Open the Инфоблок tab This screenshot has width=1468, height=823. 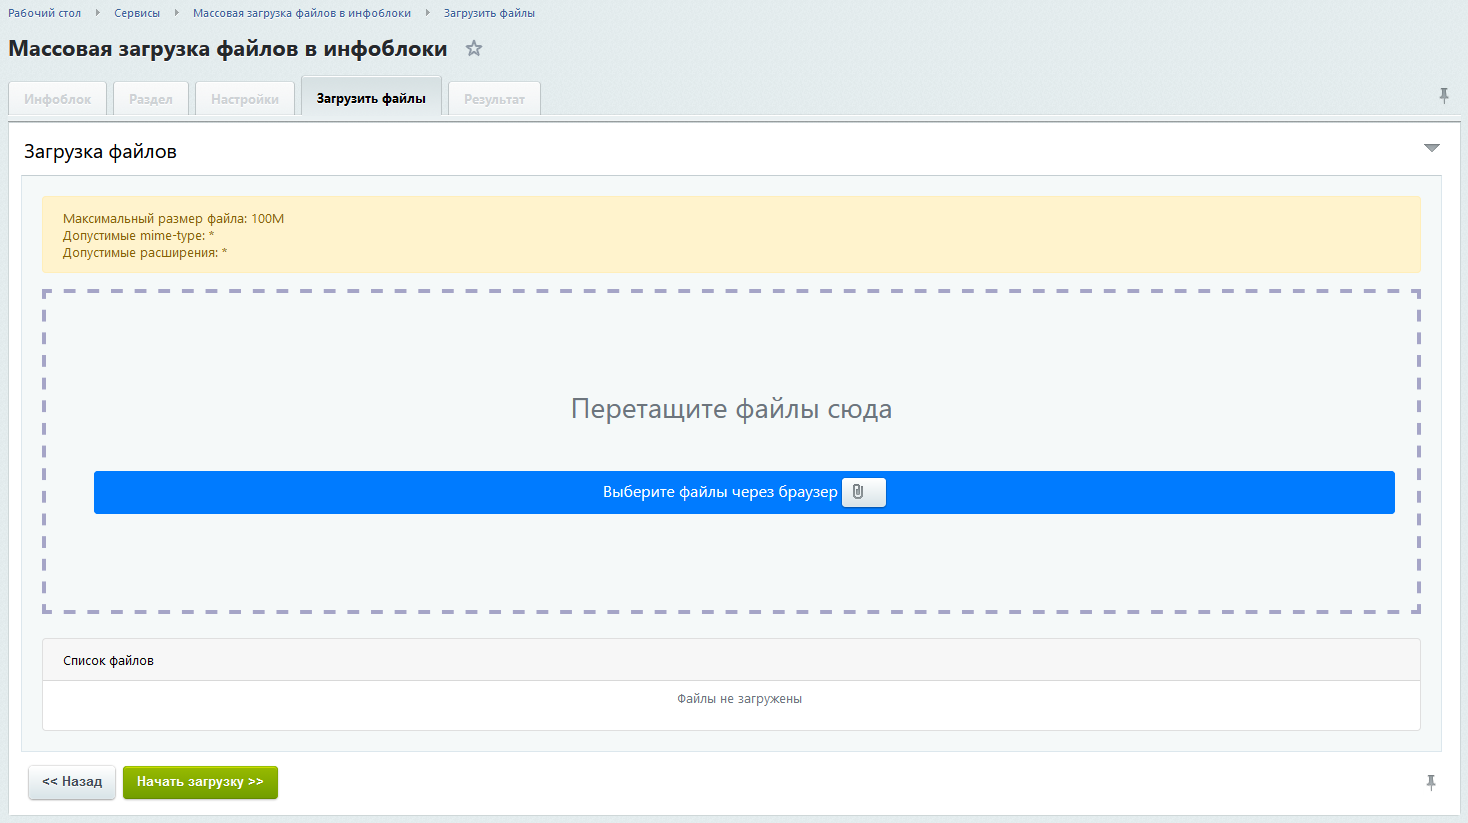point(57,99)
